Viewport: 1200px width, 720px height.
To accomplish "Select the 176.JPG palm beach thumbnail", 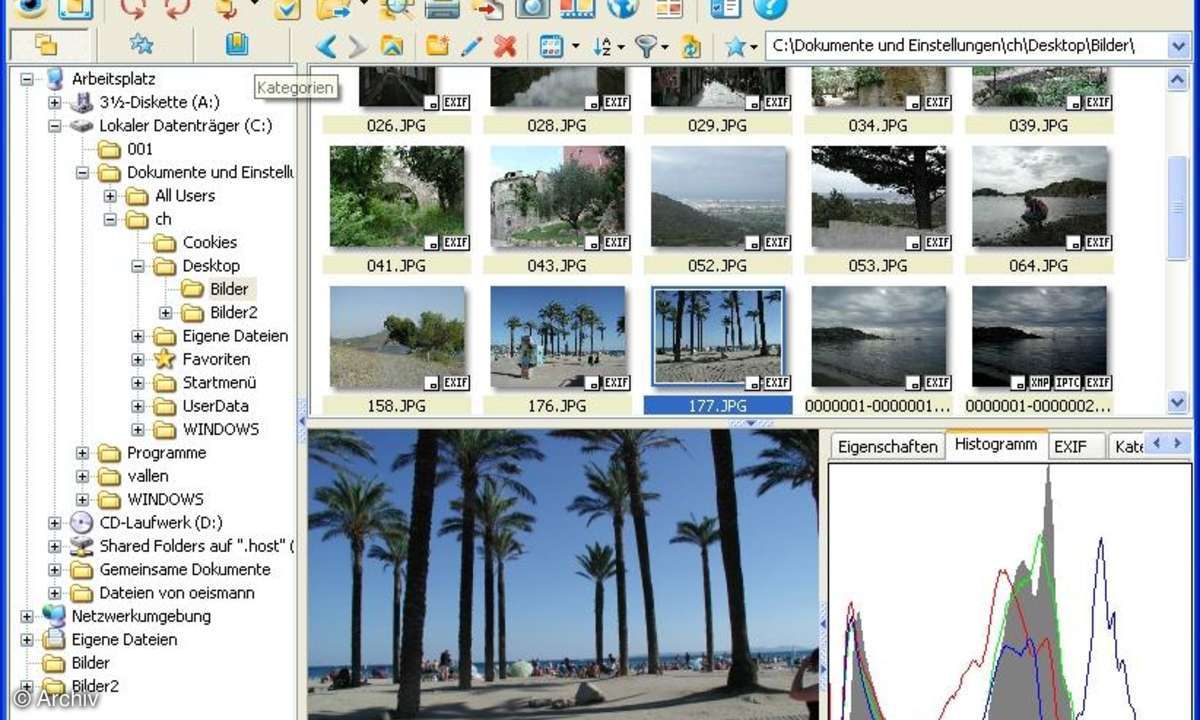I will tap(557, 338).
